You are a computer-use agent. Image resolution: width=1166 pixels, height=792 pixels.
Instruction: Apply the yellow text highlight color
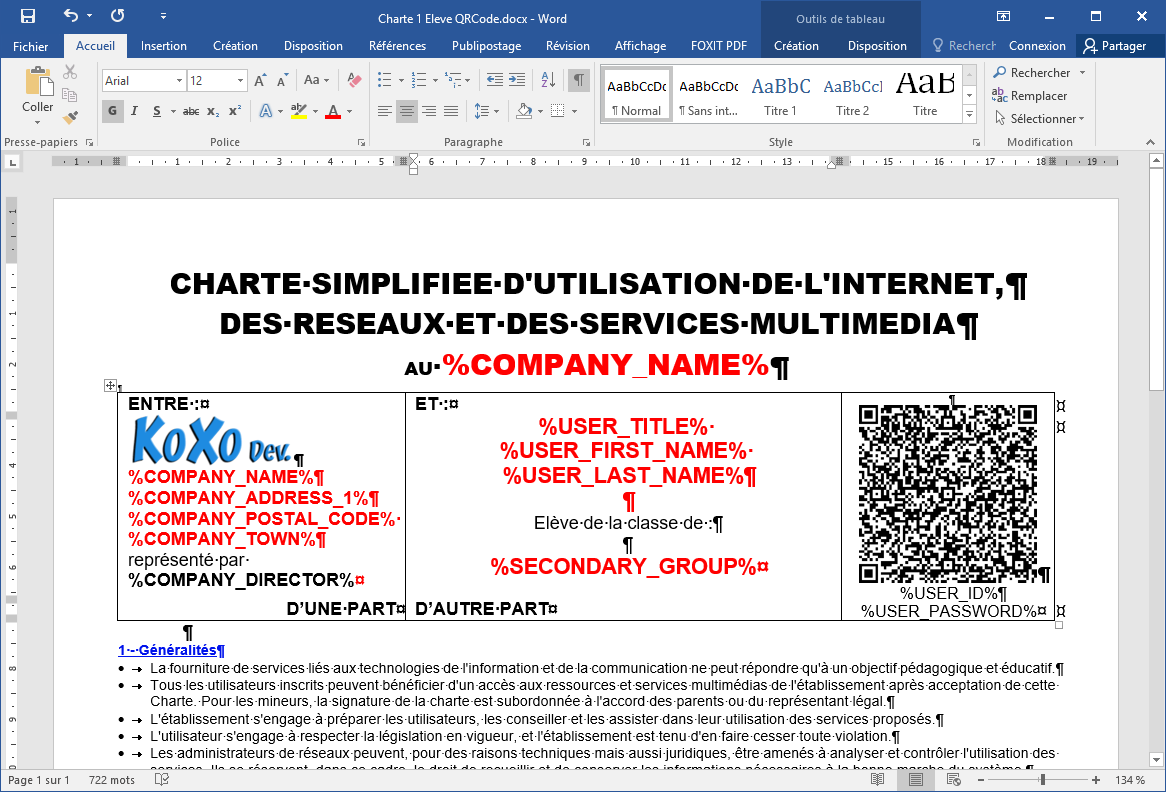298,112
